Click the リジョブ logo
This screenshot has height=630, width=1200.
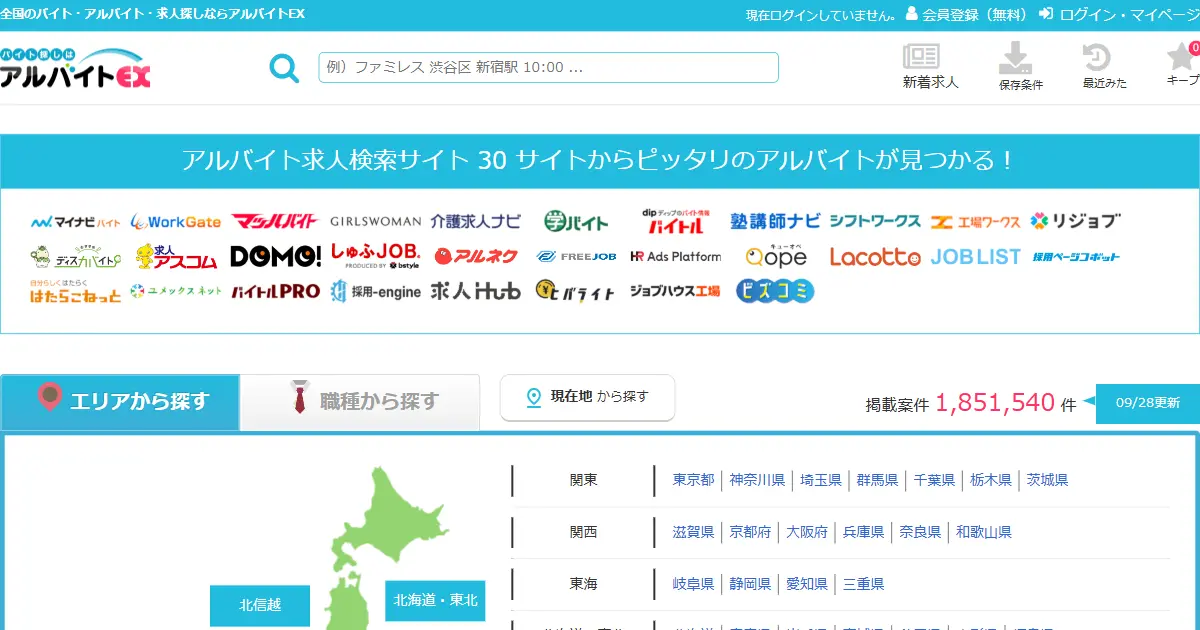1075,221
